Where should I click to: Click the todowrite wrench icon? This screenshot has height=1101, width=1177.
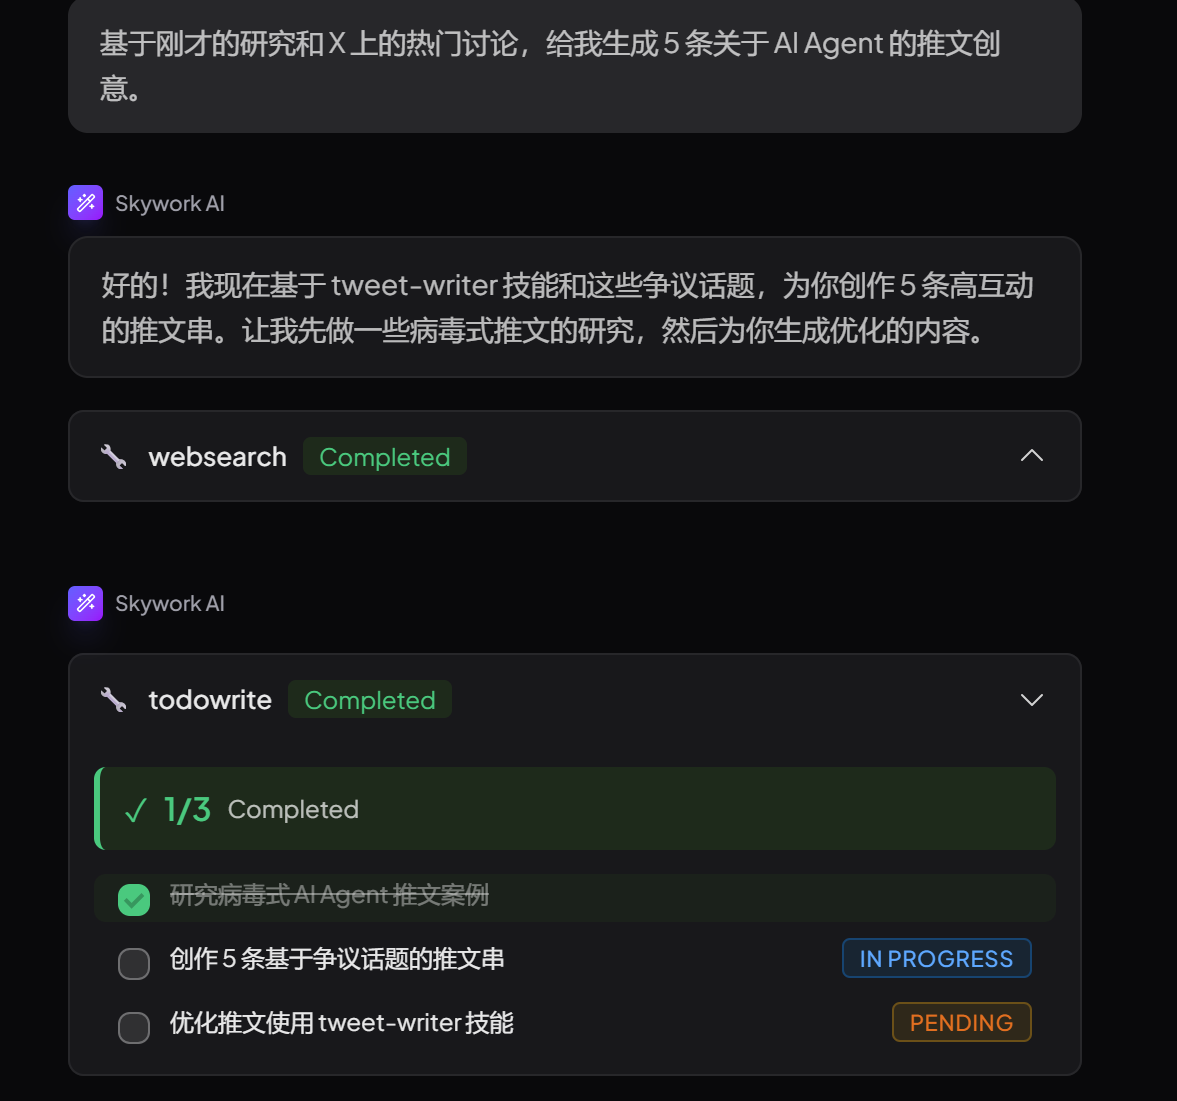[114, 700]
